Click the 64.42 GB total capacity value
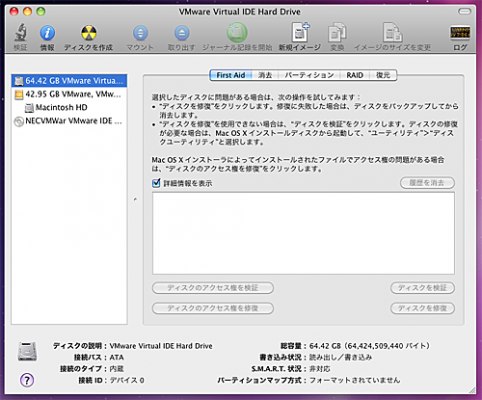 (369, 346)
